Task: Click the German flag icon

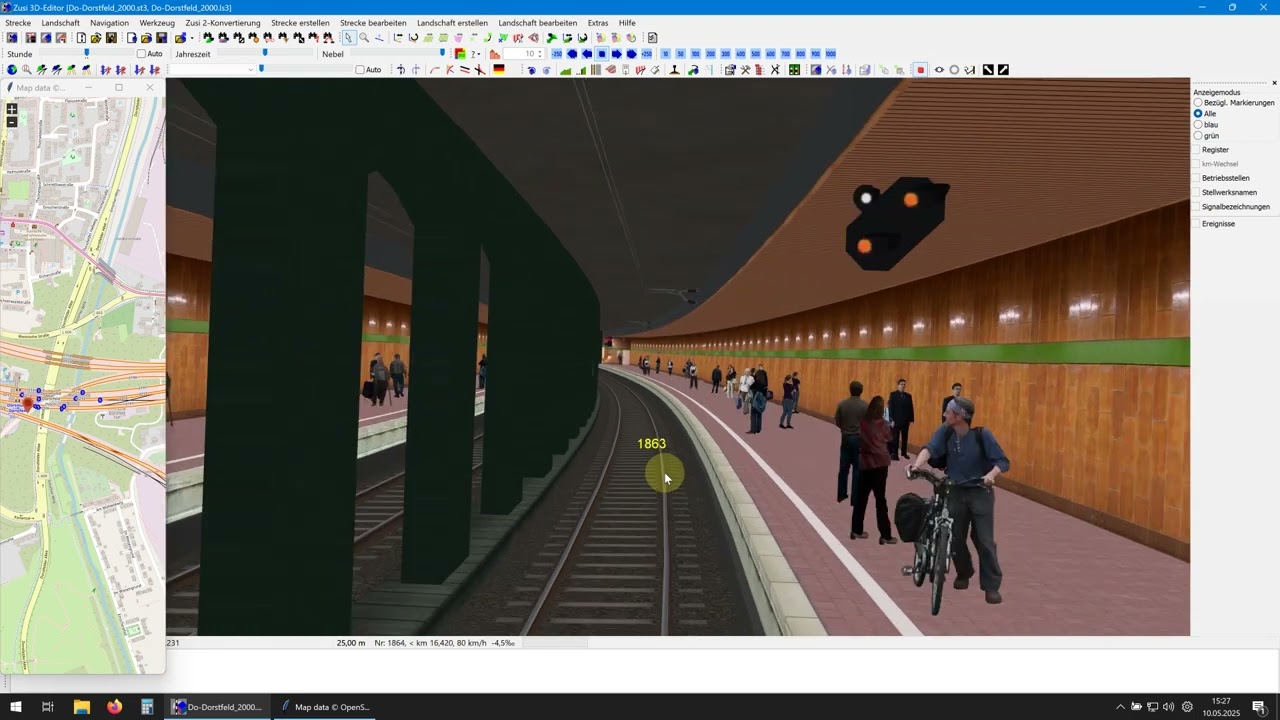Action: (499, 70)
